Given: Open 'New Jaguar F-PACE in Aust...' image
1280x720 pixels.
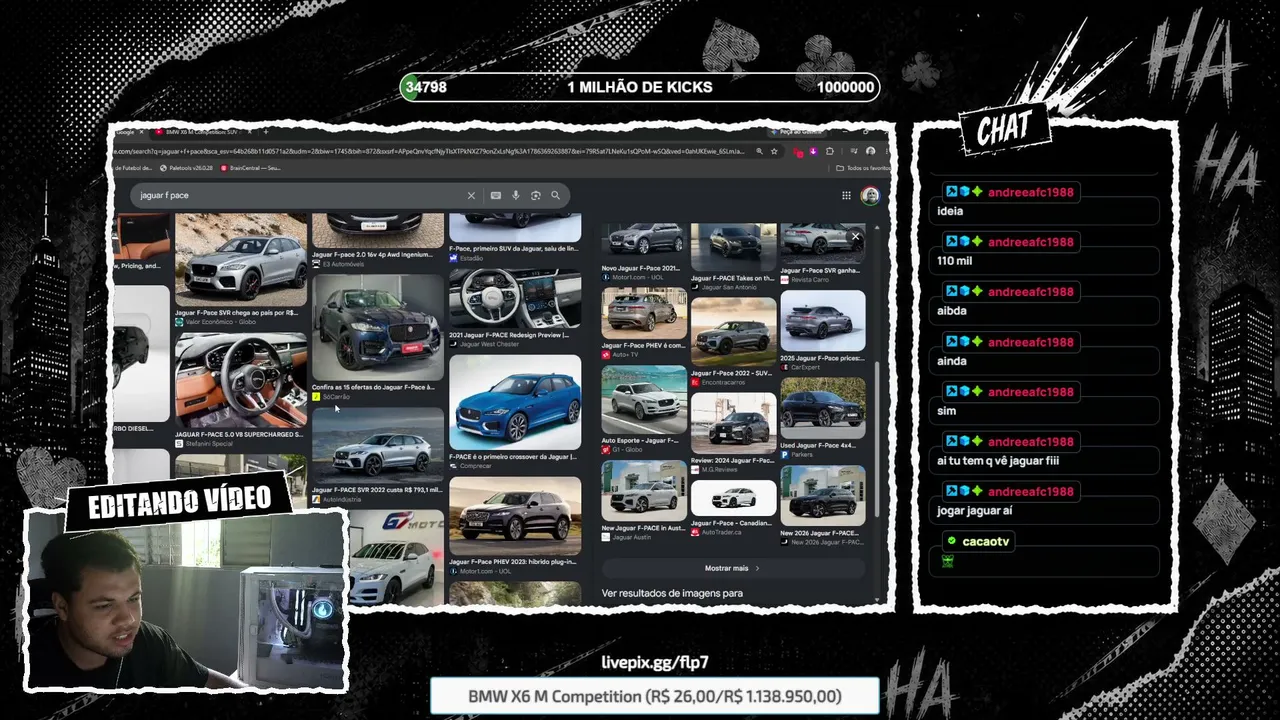Looking at the screenshot, I should tap(644, 491).
